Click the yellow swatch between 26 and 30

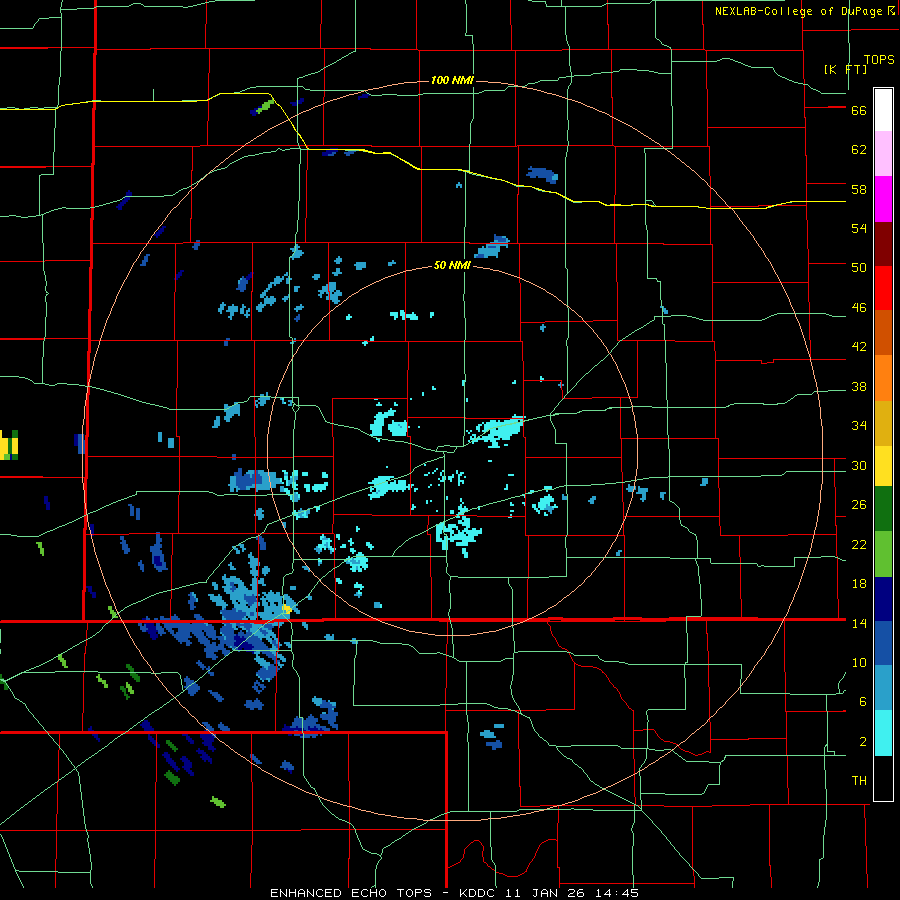(883, 466)
